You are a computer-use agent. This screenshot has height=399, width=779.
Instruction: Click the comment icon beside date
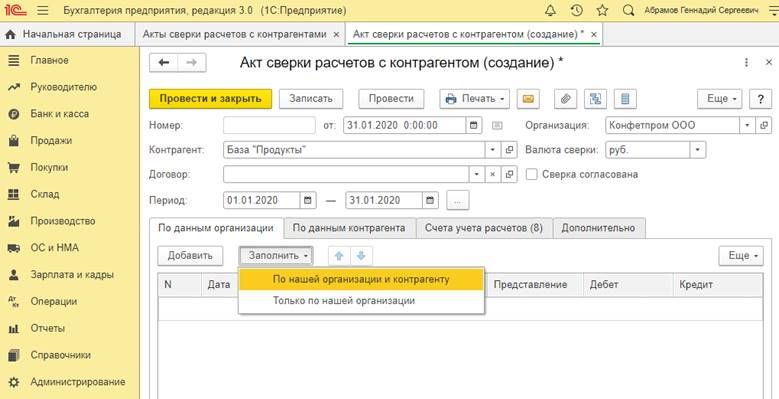[497, 126]
